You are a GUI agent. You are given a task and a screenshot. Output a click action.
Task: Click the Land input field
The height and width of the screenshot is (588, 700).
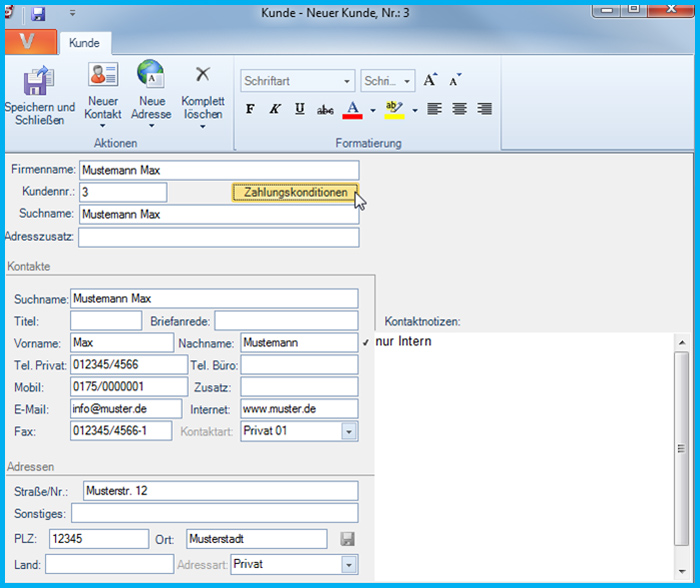tap(109, 564)
